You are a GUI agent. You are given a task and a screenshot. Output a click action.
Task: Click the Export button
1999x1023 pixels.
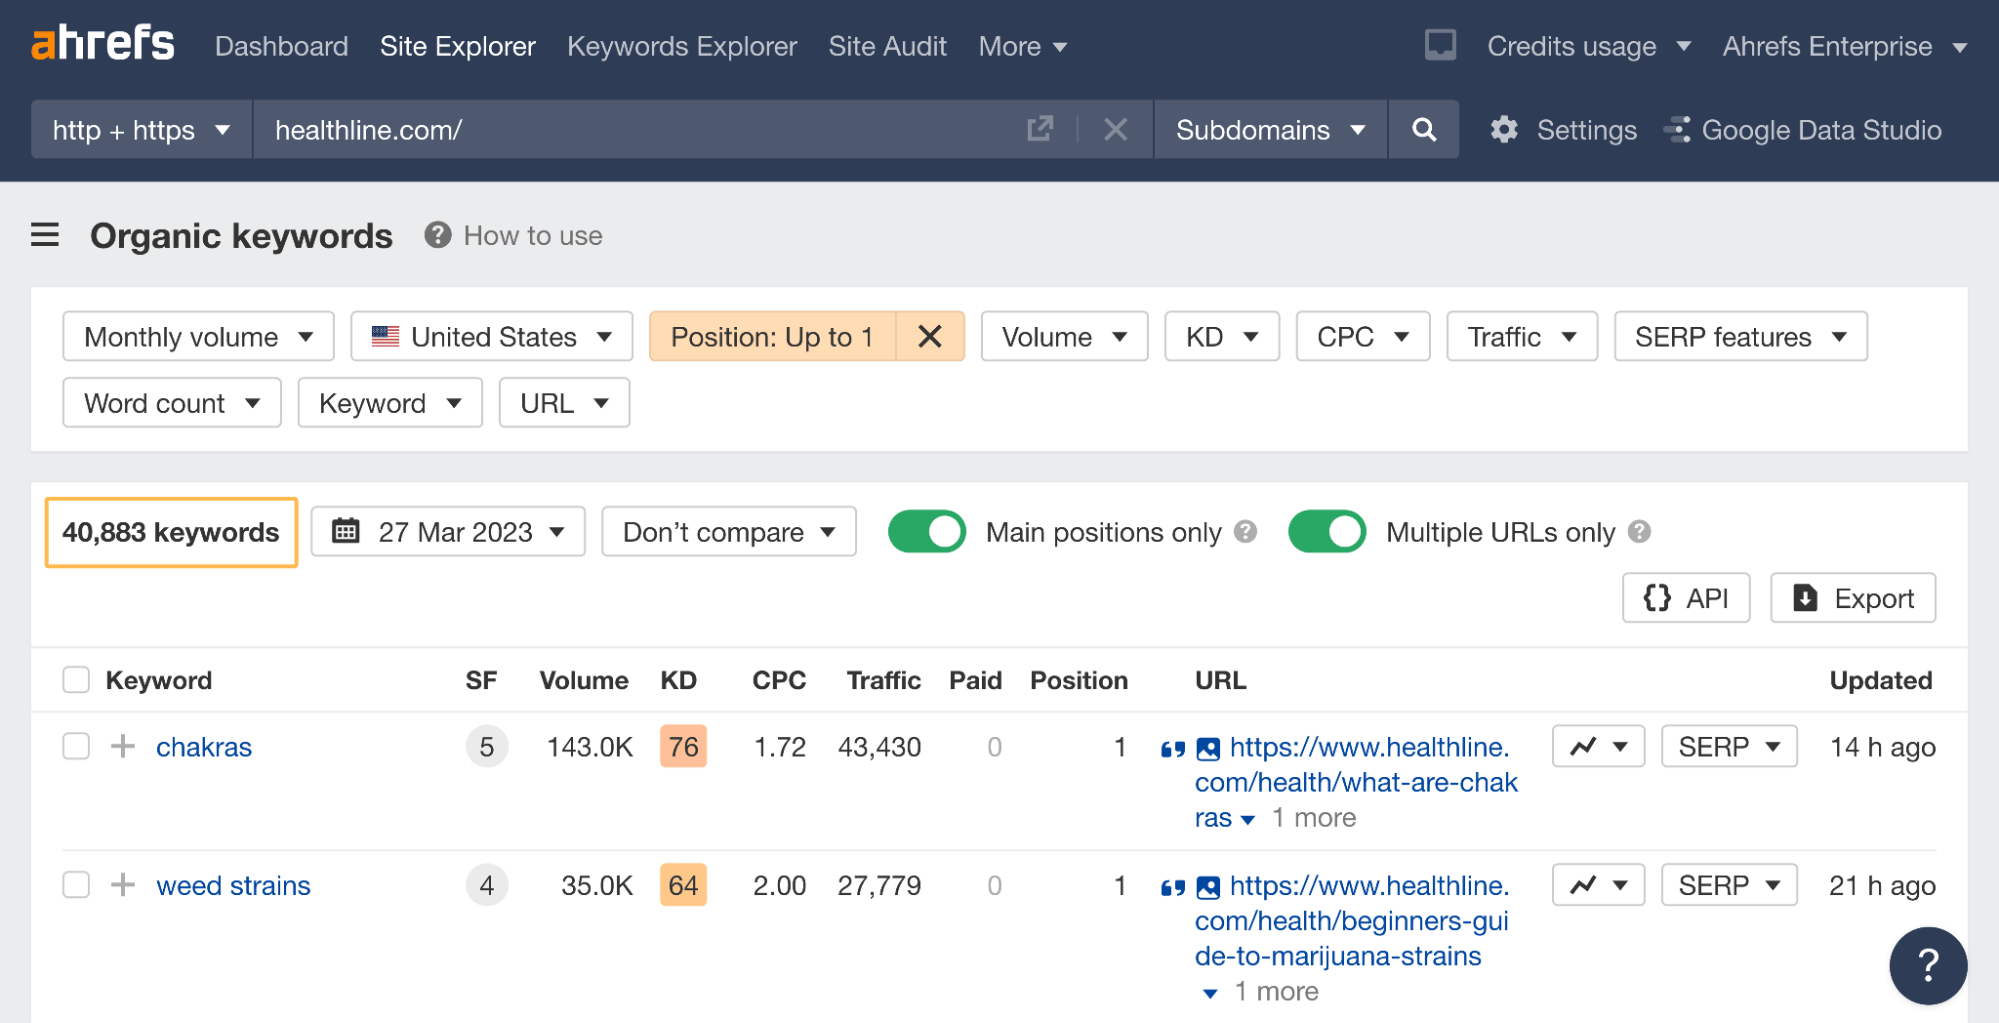[x=1852, y=597]
